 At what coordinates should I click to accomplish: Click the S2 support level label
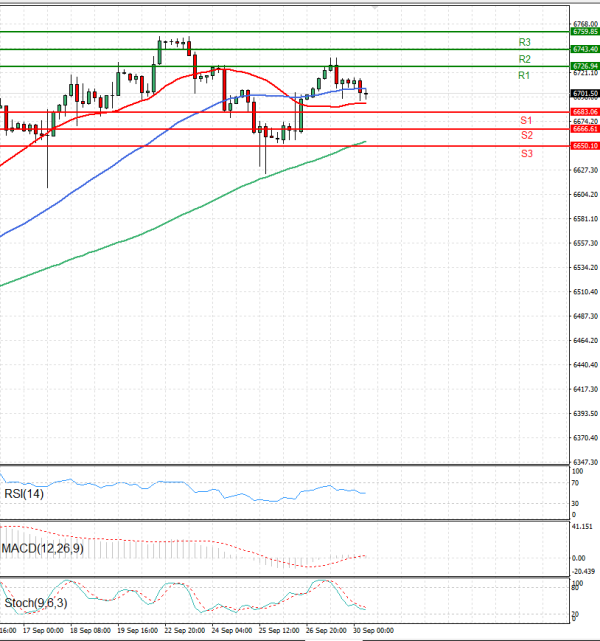(526, 135)
